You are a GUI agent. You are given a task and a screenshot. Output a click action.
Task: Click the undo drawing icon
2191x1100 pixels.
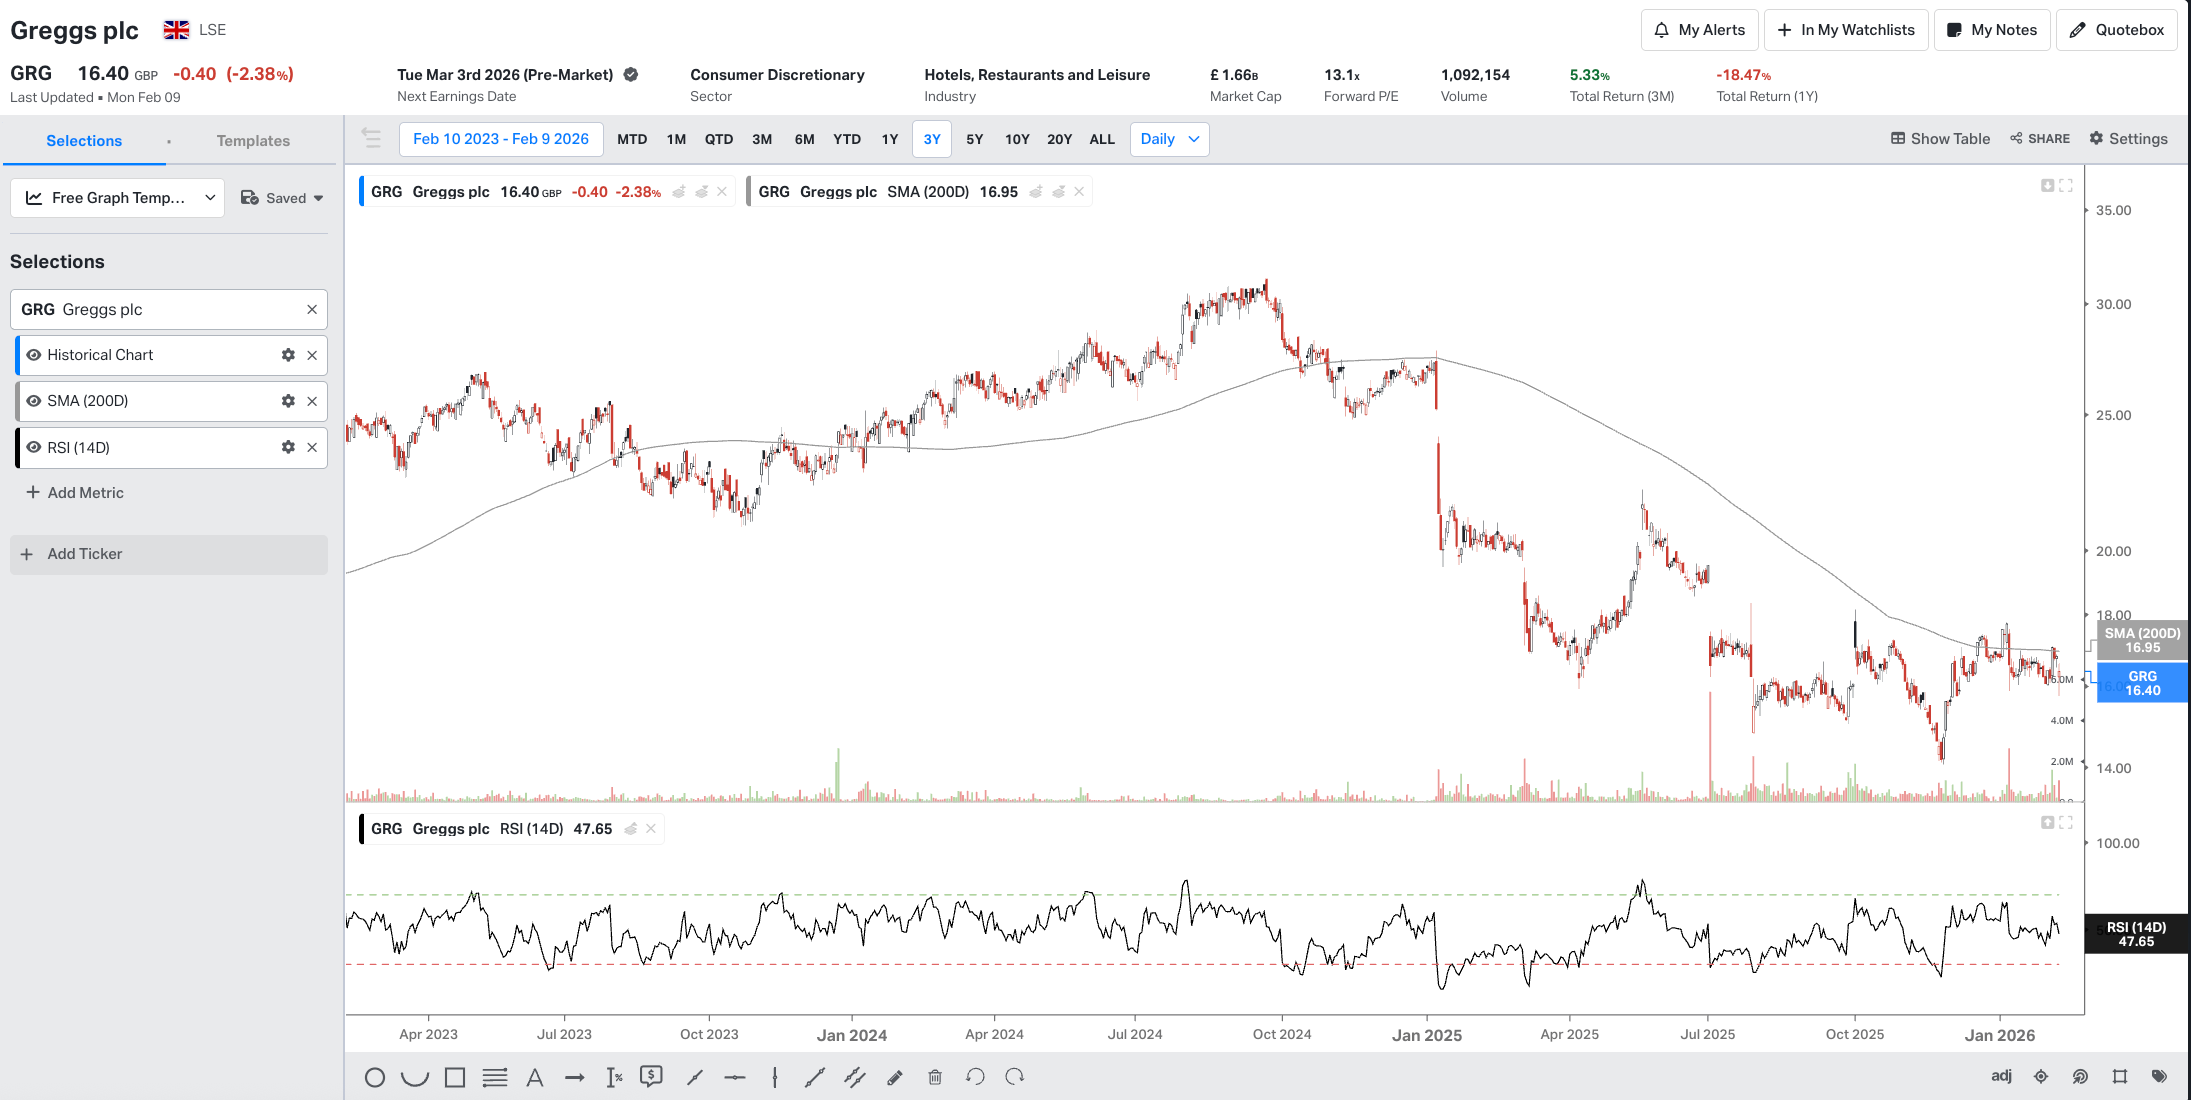pyautogui.click(x=975, y=1077)
